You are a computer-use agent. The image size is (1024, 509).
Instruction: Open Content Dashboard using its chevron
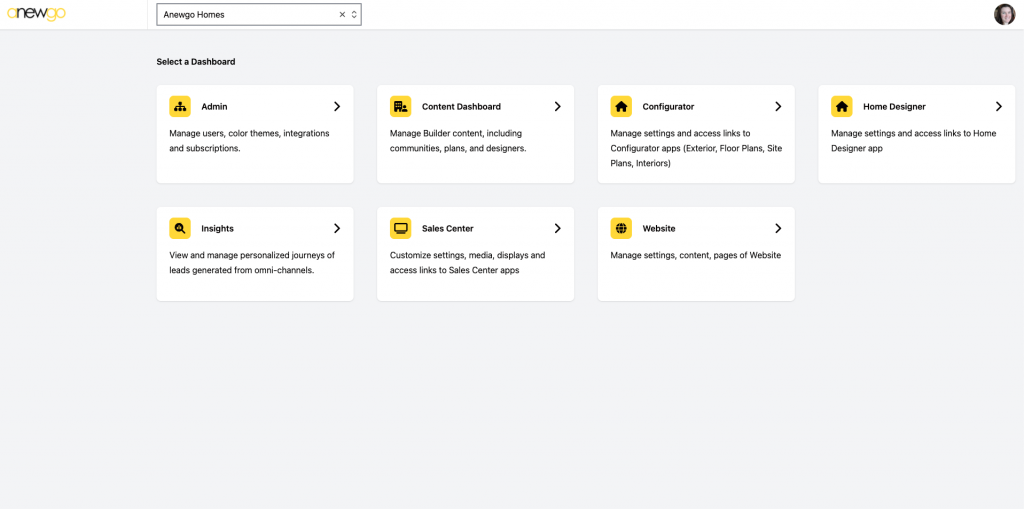558,107
